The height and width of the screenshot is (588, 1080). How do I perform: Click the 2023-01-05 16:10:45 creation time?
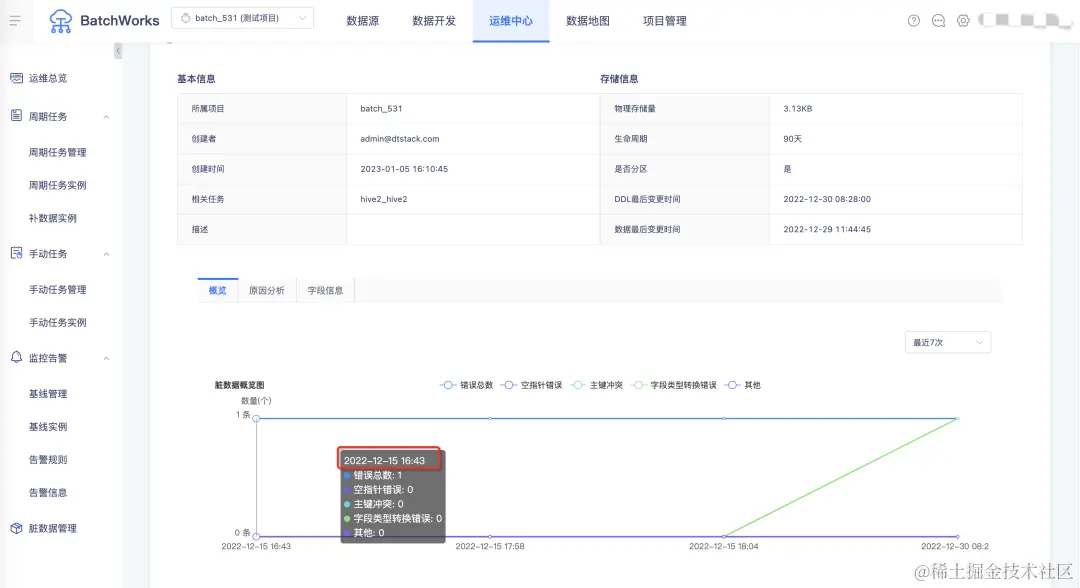point(404,169)
